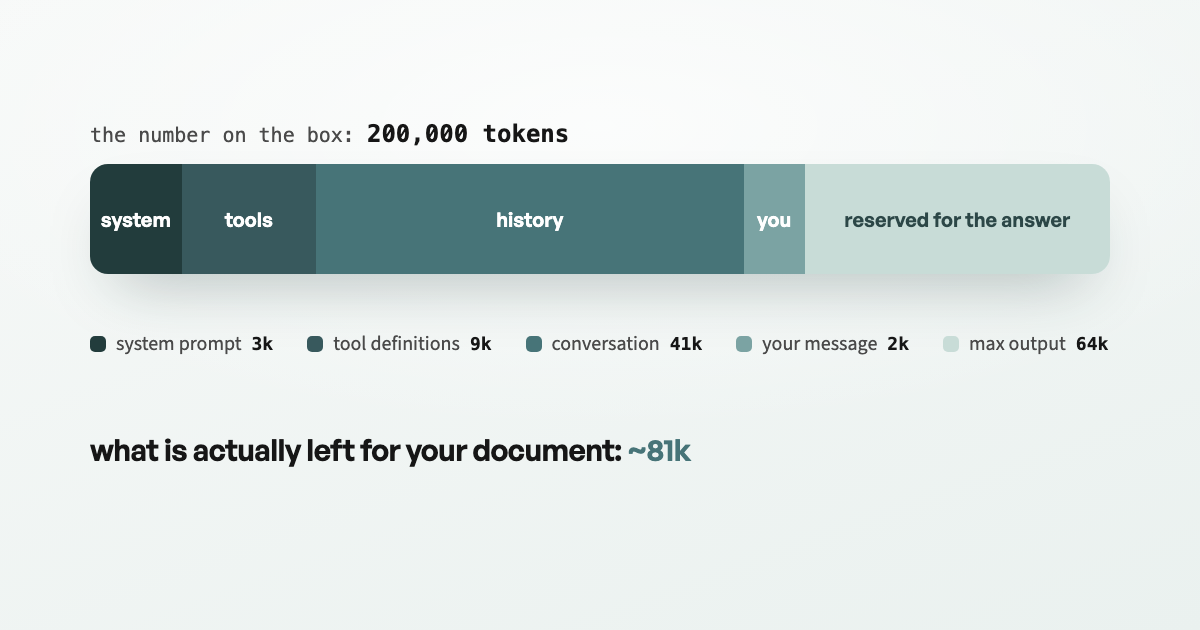The image size is (1200, 630).
Task: Click the your message legend swatch
Action: [744, 344]
